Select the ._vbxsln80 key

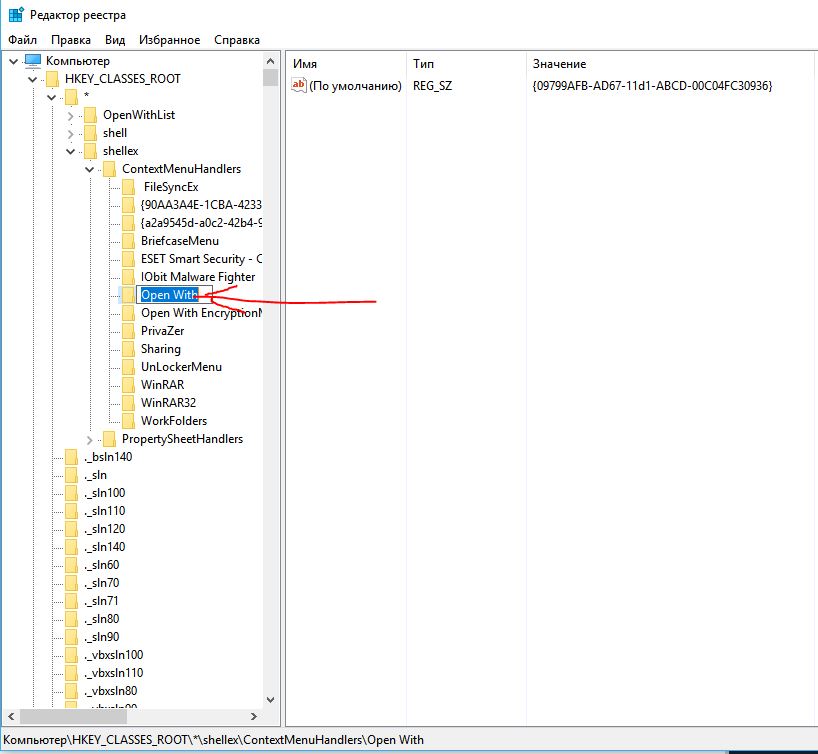pos(110,691)
